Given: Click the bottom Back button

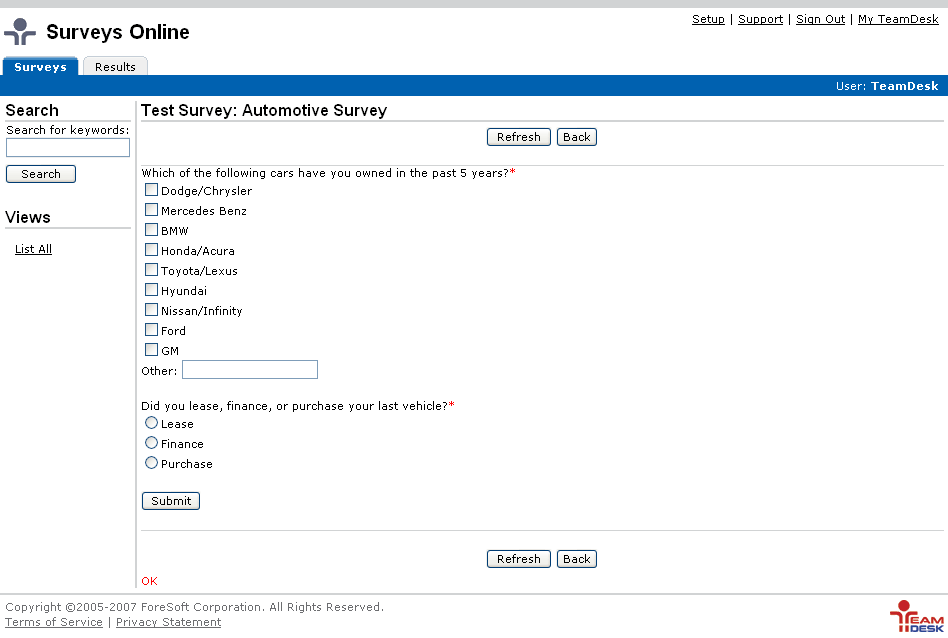Looking at the screenshot, I should (x=576, y=559).
